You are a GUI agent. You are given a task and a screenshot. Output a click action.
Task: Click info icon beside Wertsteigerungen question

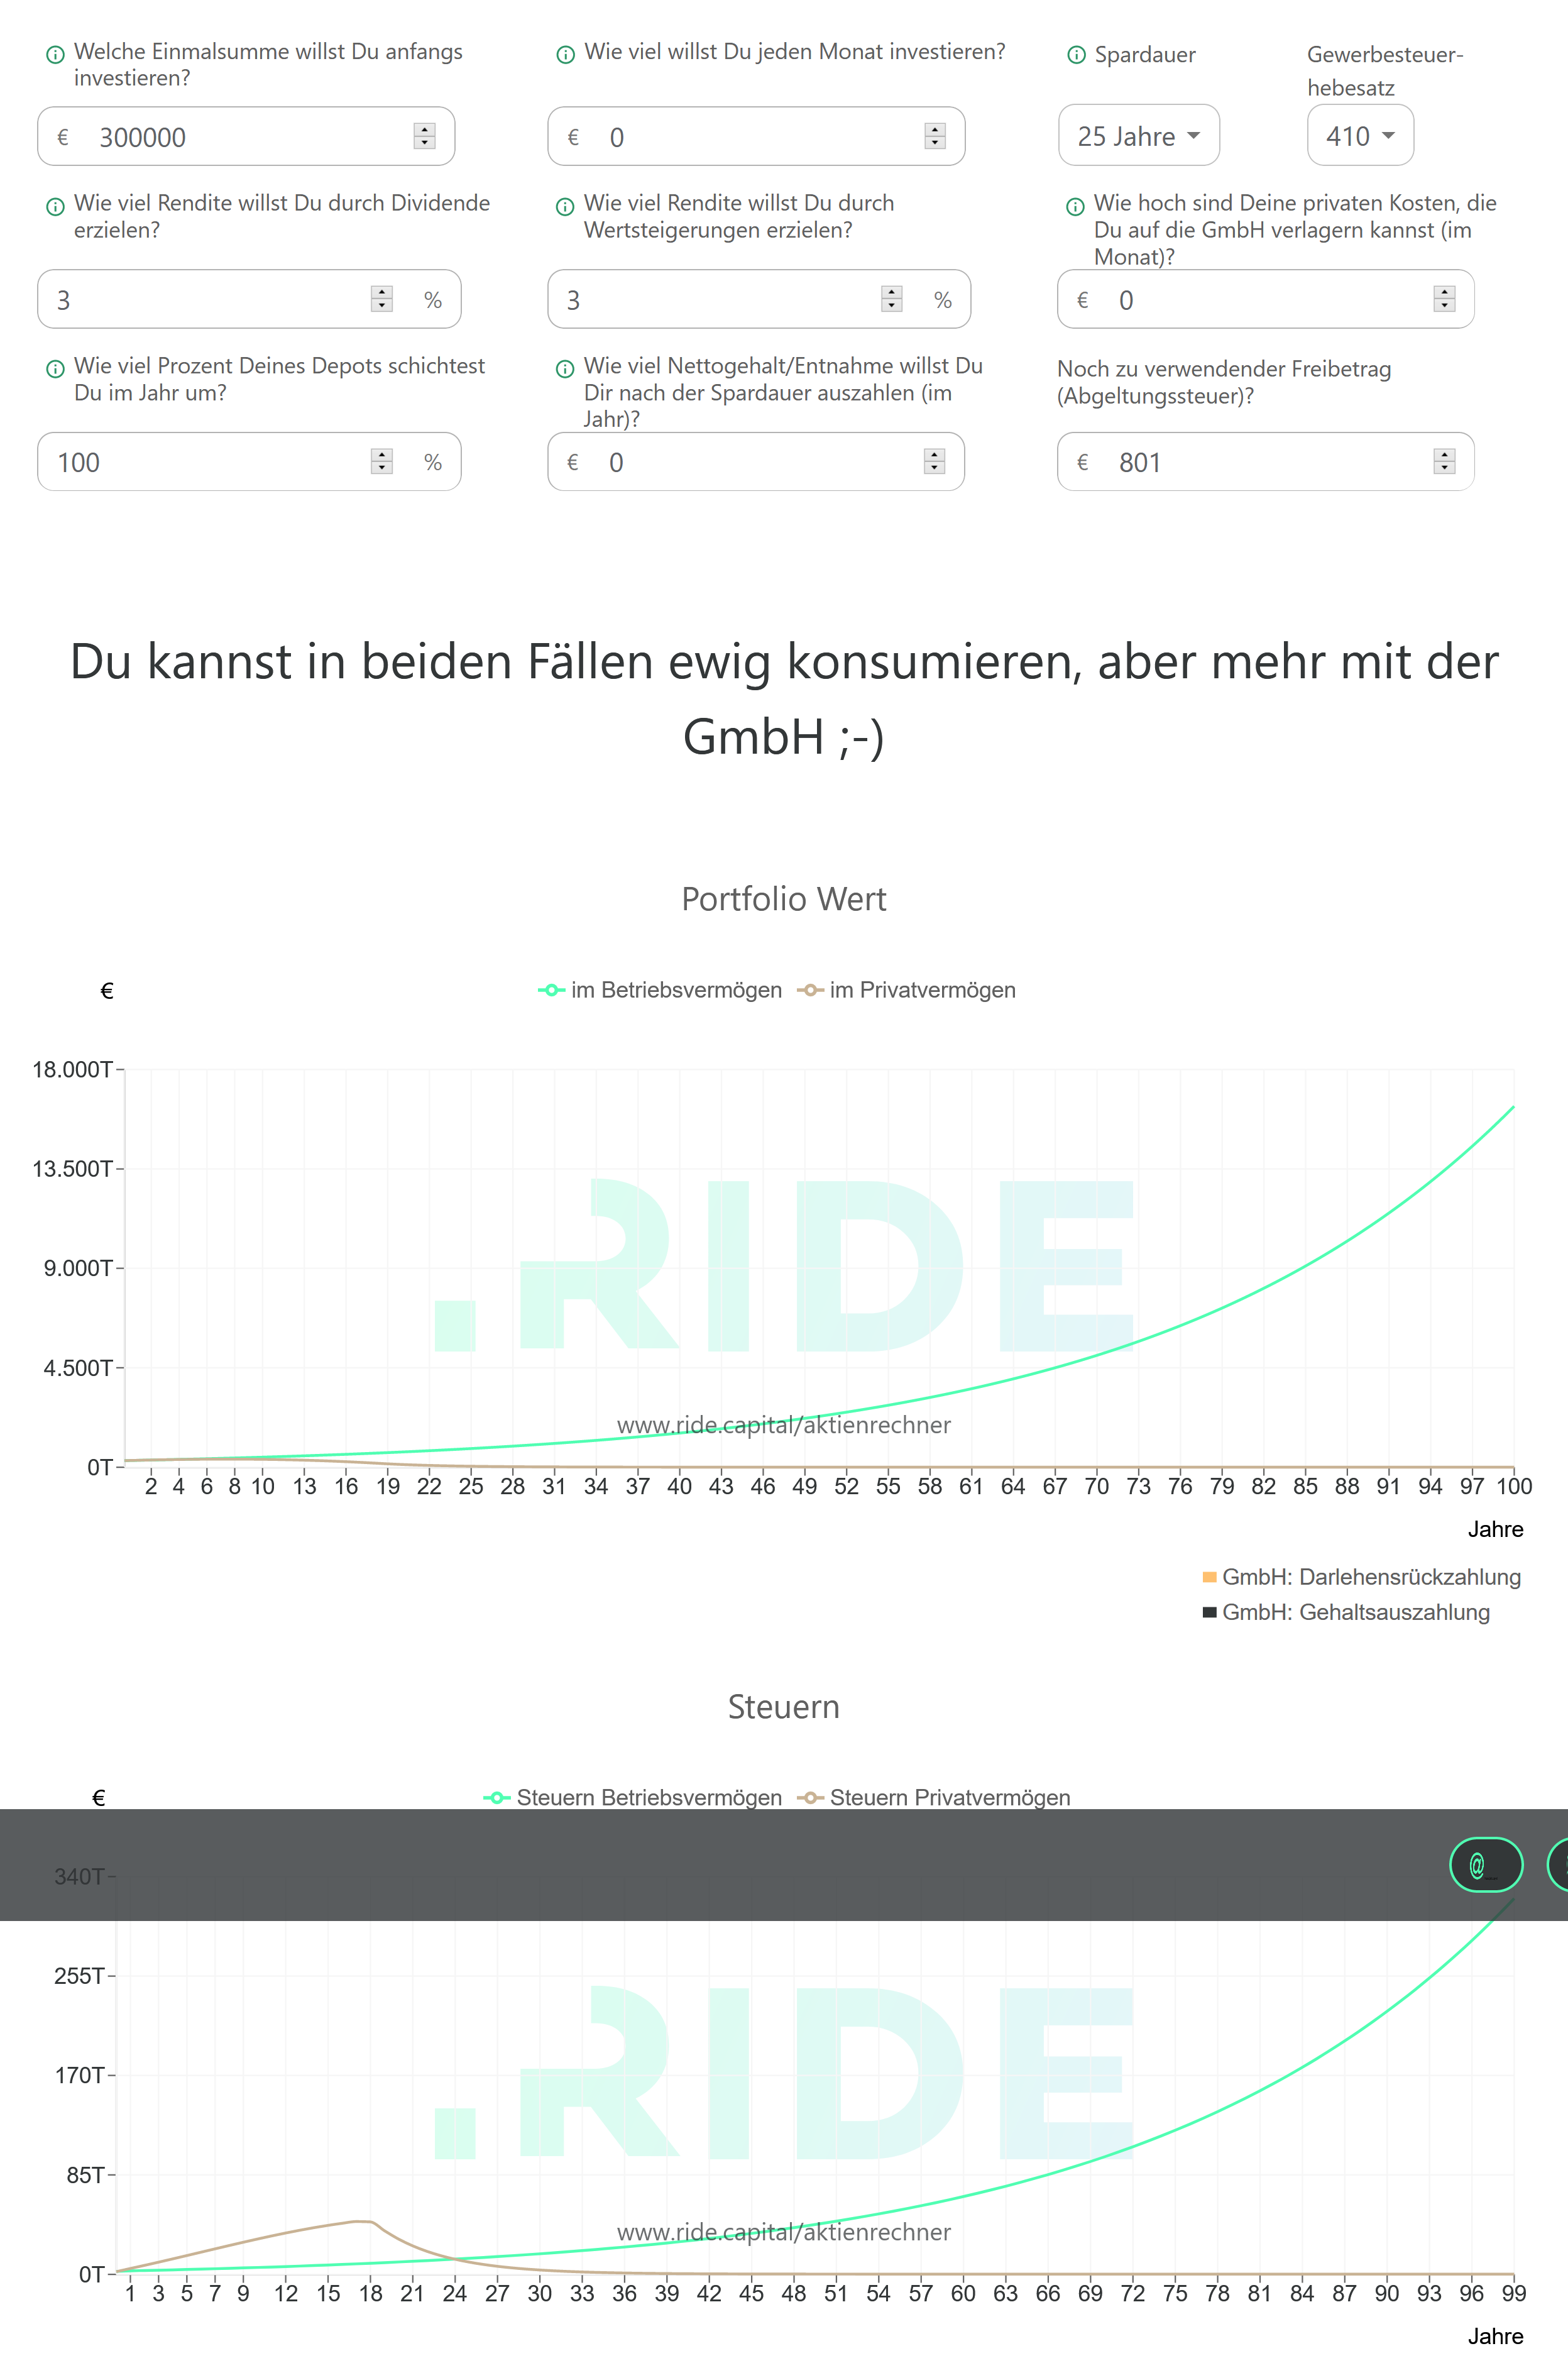tap(565, 207)
